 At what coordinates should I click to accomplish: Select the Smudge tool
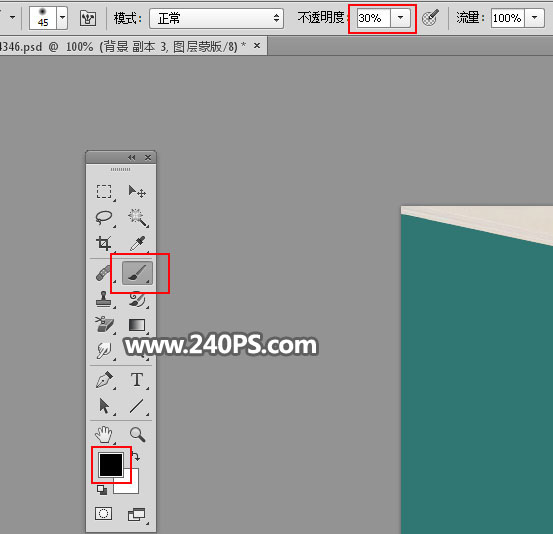click(x=104, y=350)
